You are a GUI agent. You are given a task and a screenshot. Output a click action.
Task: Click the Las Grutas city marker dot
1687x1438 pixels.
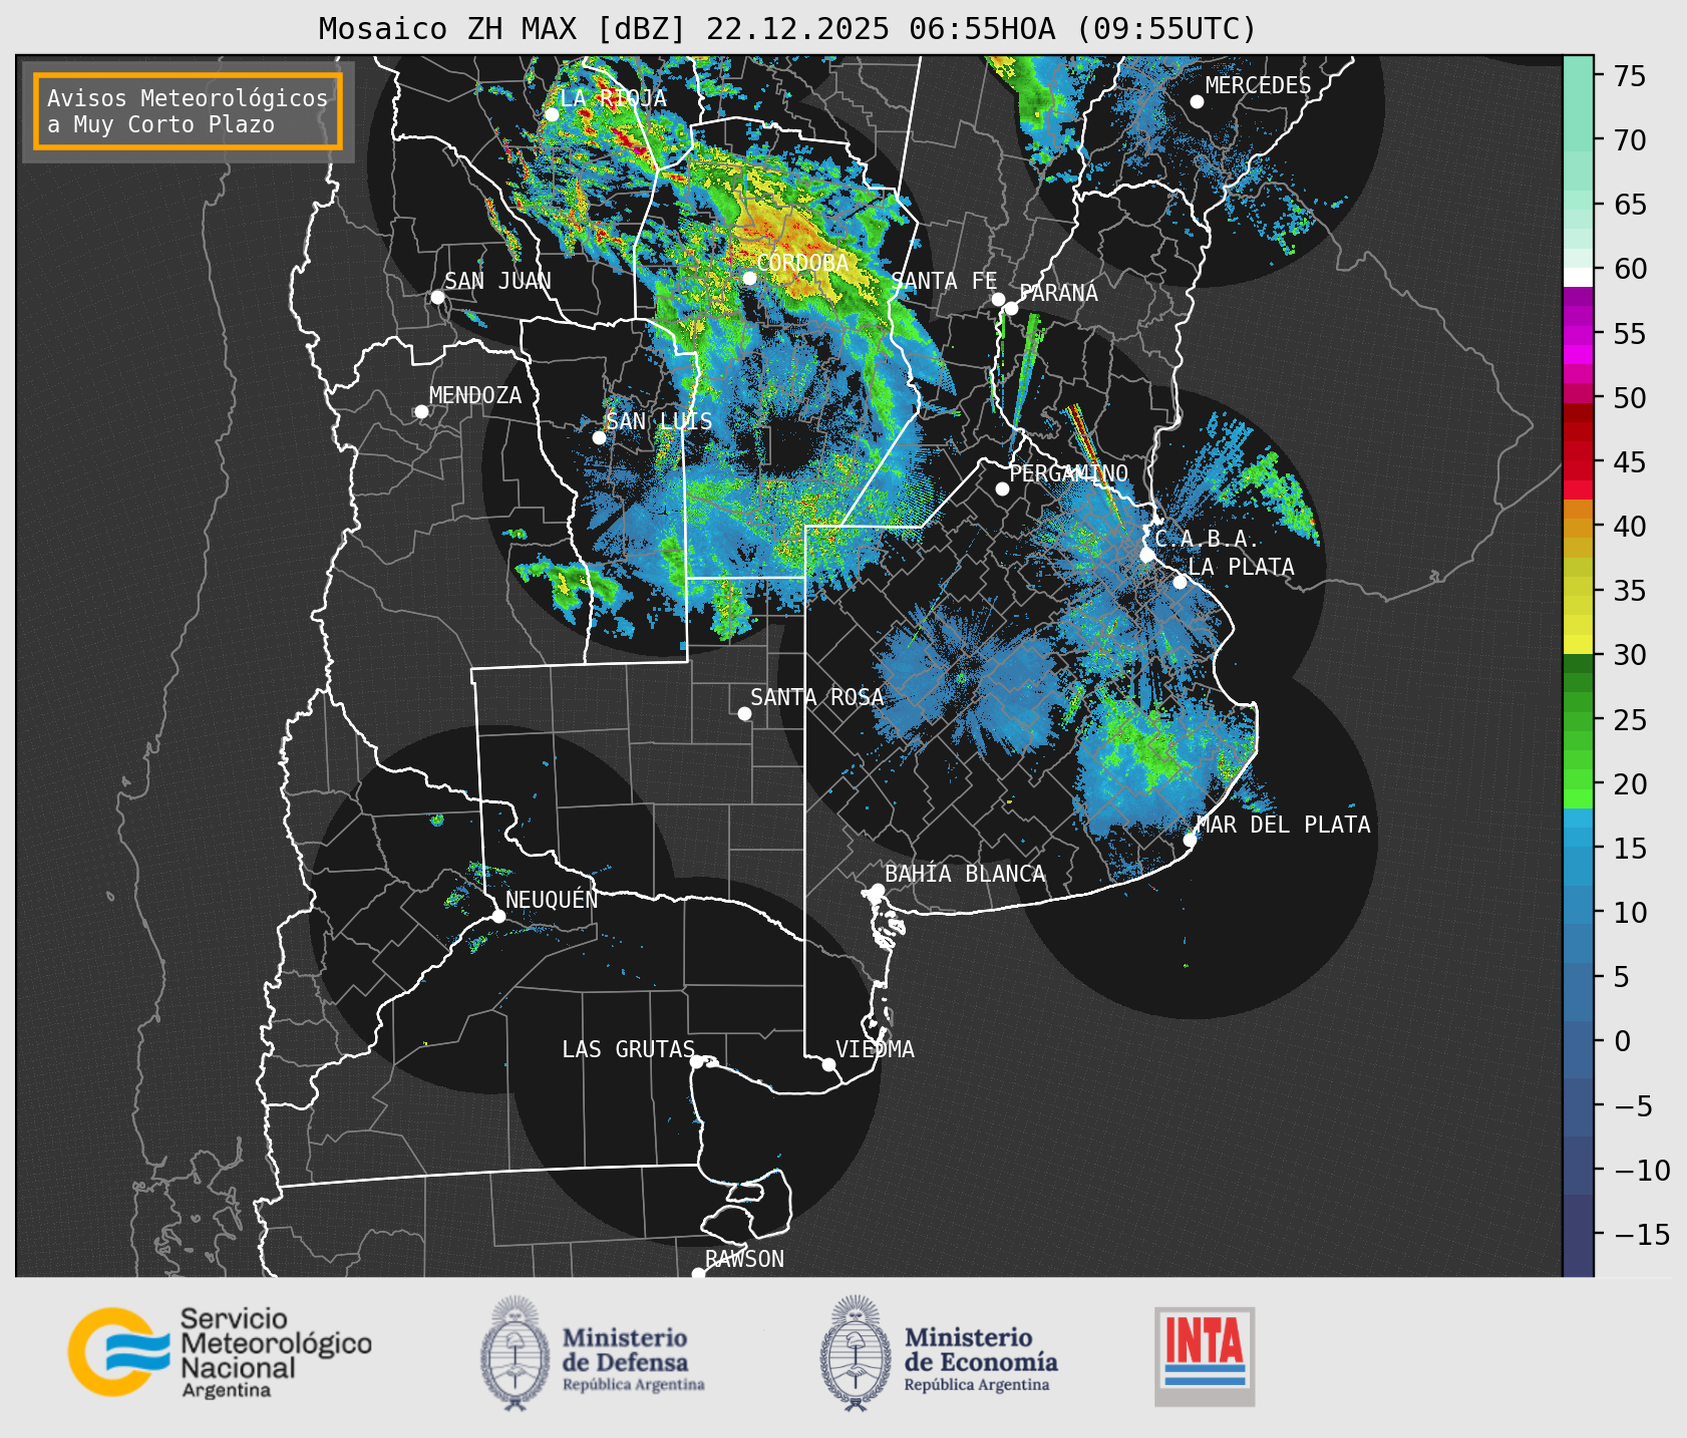tap(697, 1062)
